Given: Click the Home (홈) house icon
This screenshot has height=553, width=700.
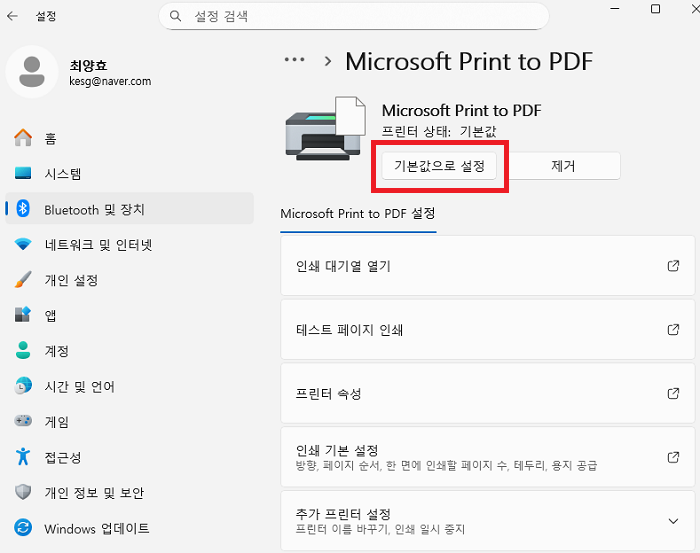Looking at the screenshot, I should coord(23,138).
